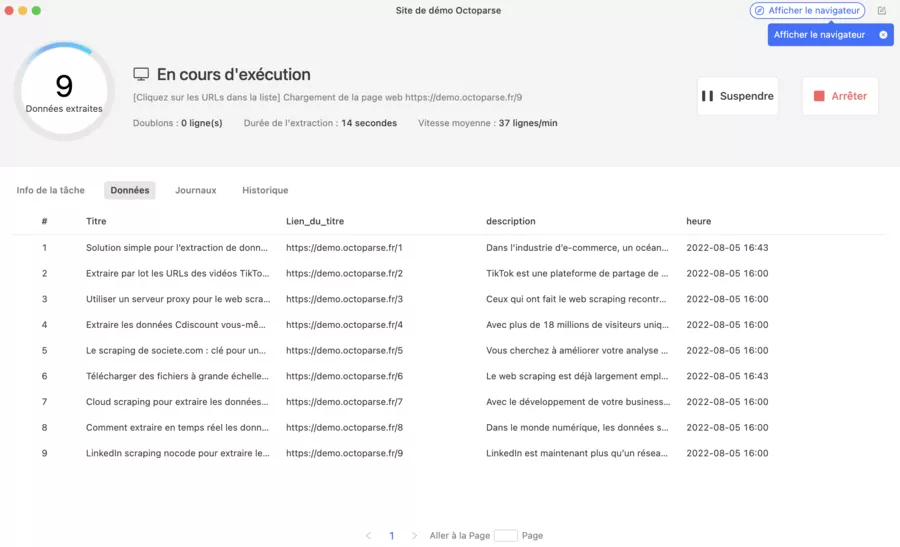Click link https://demo.octoparse.fr/2
The width and height of the screenshot is (900, 547).
[344, 273]
